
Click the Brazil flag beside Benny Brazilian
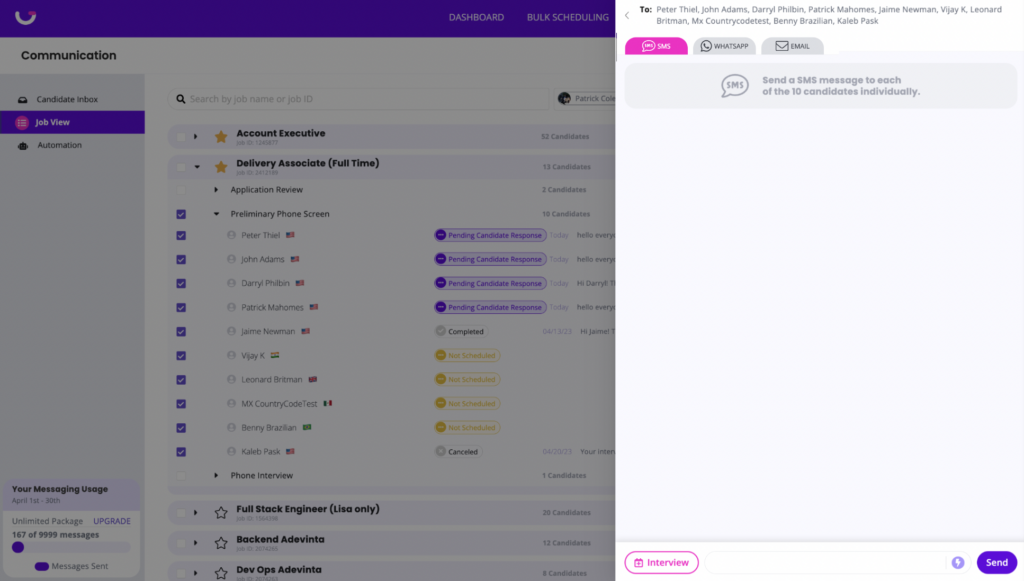point(307,428)
